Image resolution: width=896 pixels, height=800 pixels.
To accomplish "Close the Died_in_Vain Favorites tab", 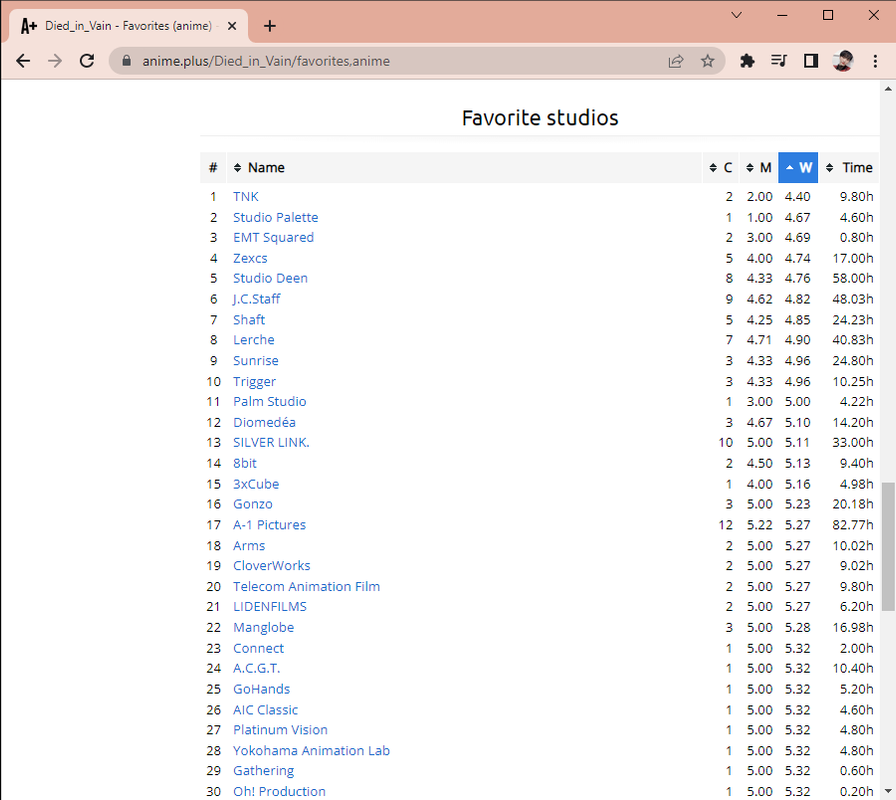I will pos(232,26).
